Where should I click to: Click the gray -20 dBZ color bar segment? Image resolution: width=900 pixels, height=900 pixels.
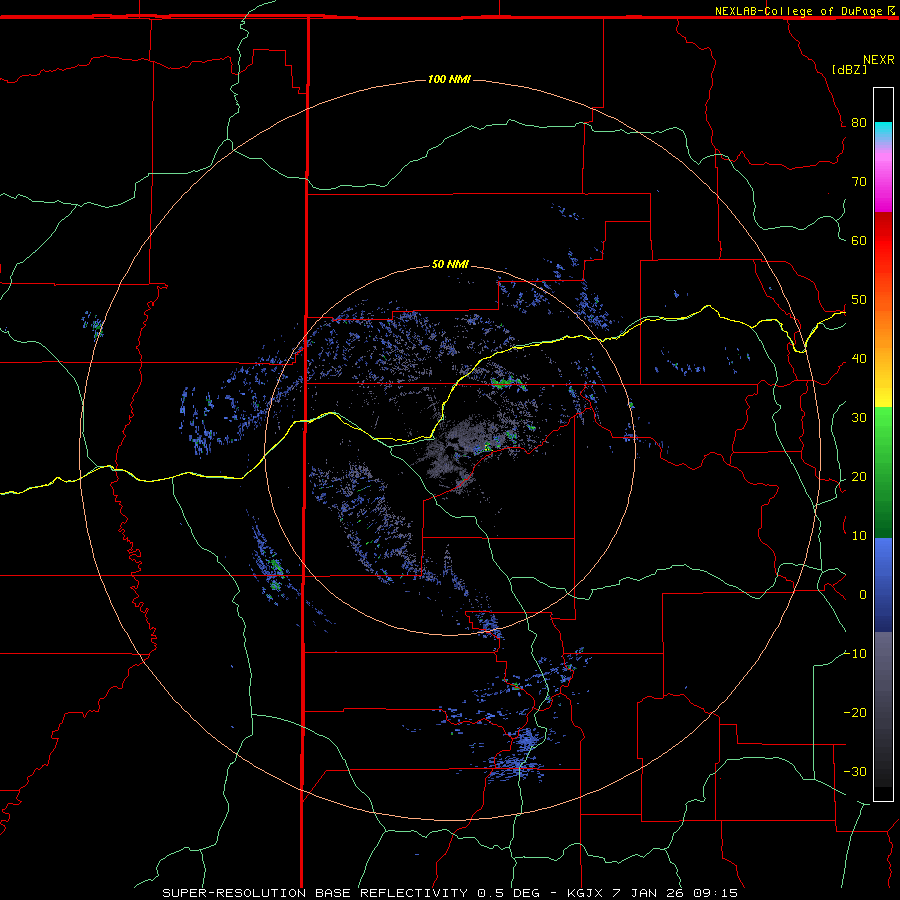(x=883, y=713)
